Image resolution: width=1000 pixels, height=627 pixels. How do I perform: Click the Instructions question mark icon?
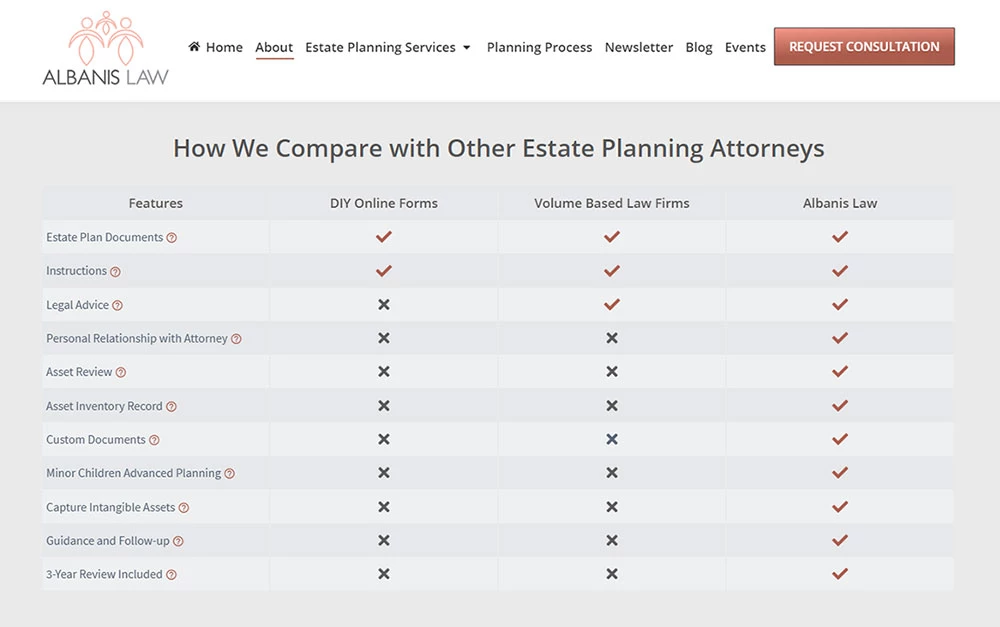pyautogui.click(x=117, y=271)
